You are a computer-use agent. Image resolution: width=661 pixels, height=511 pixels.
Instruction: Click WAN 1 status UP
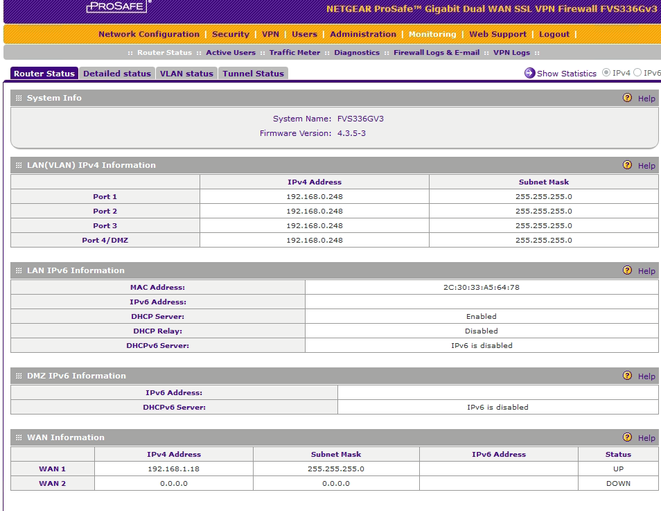[x=618, y=469]
